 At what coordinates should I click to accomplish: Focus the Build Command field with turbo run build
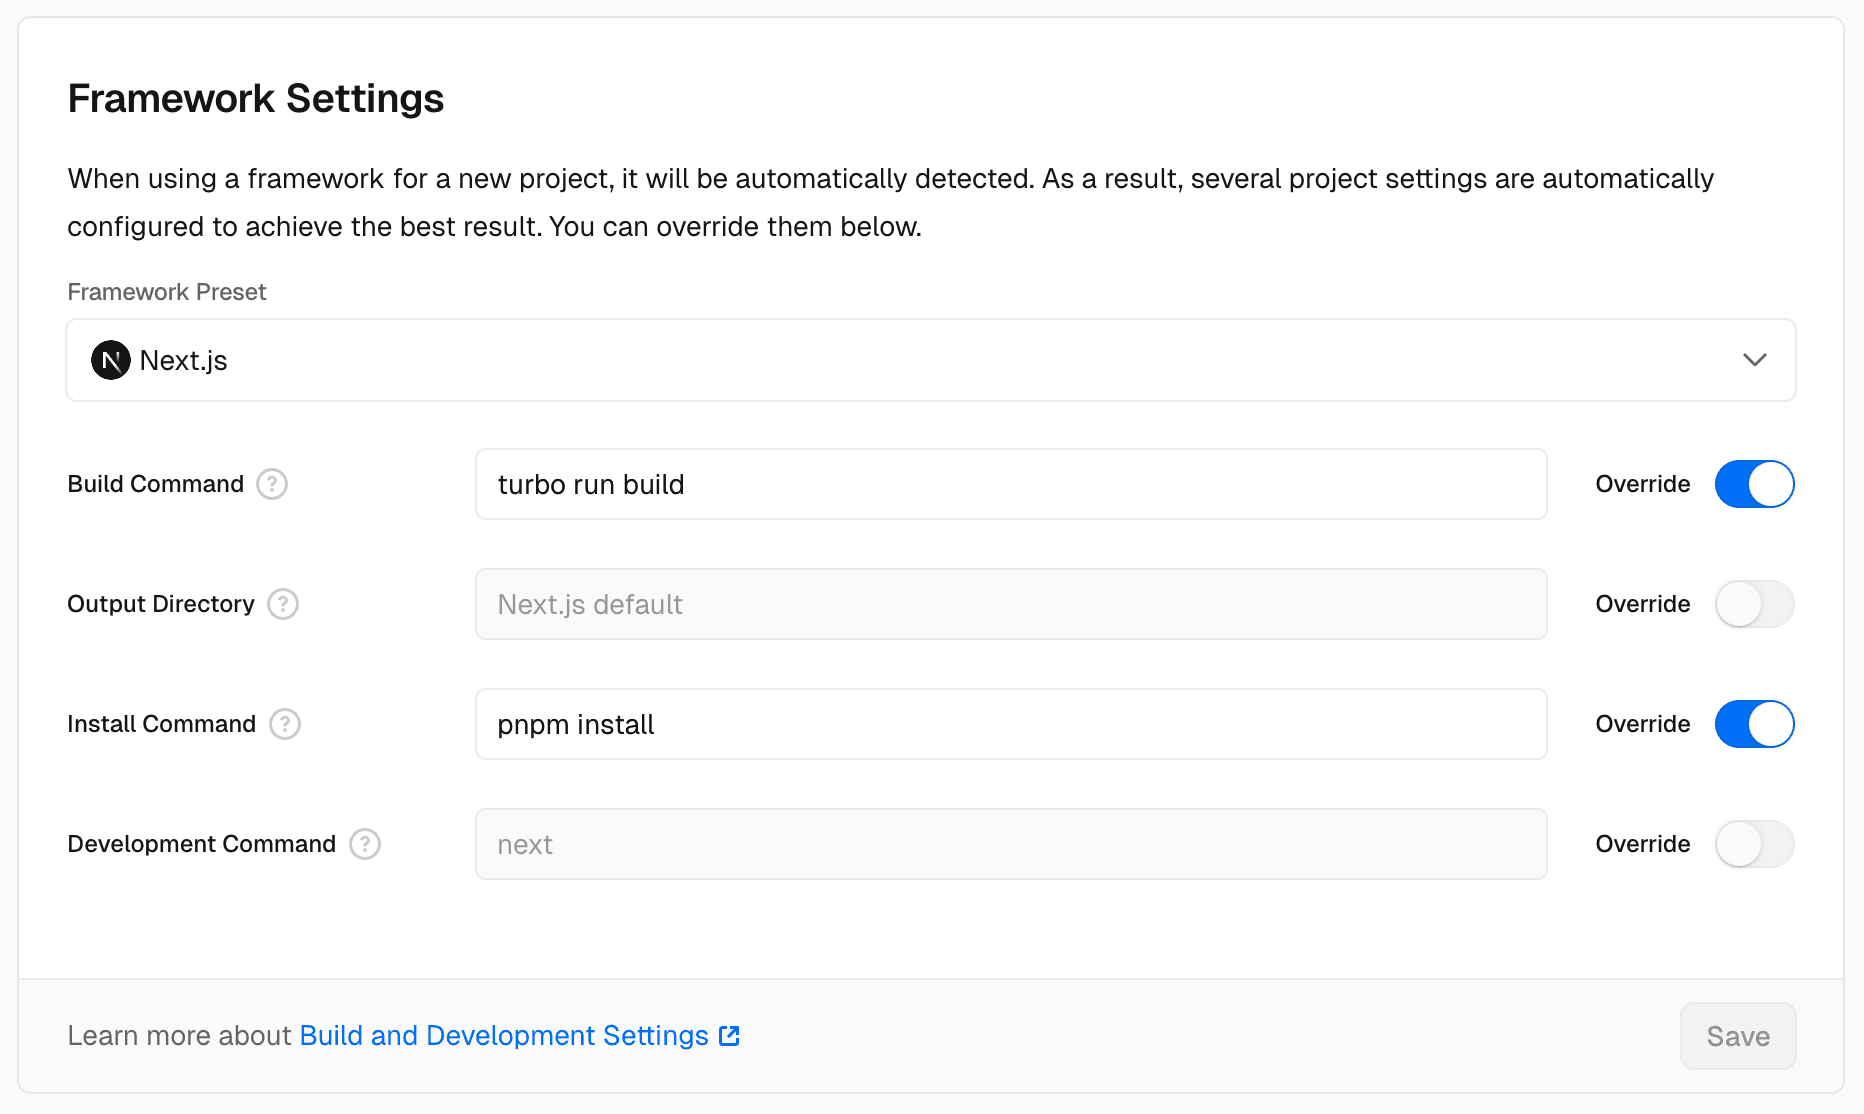tap(1010, 484)
